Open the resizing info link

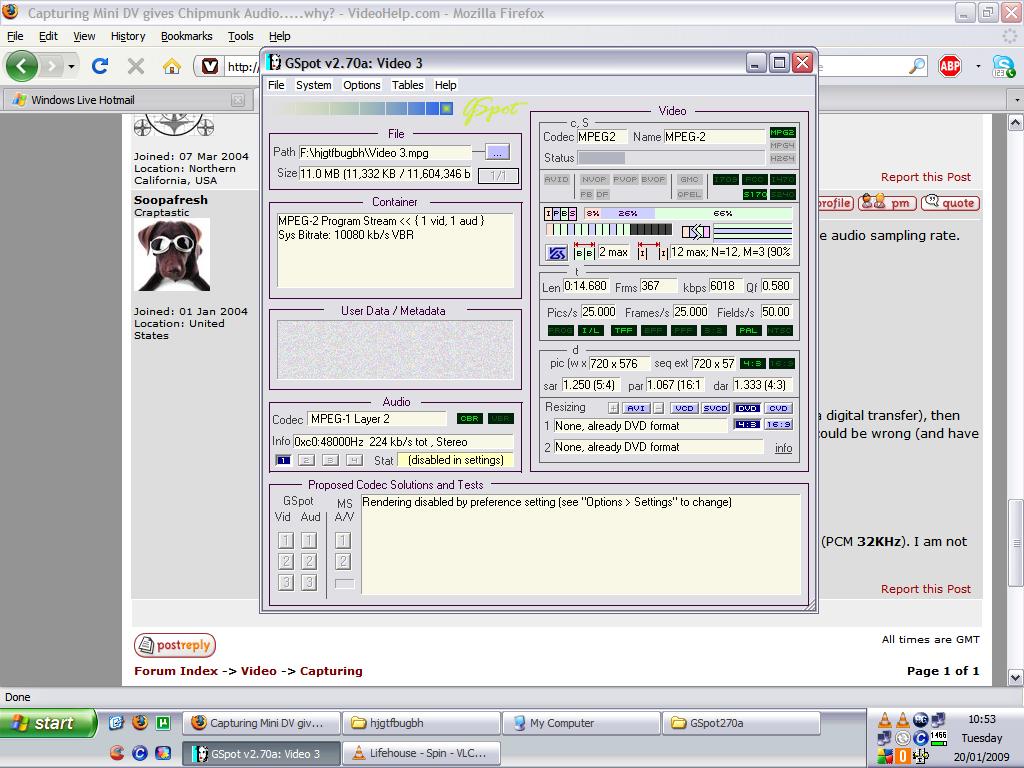coord(783,448)
